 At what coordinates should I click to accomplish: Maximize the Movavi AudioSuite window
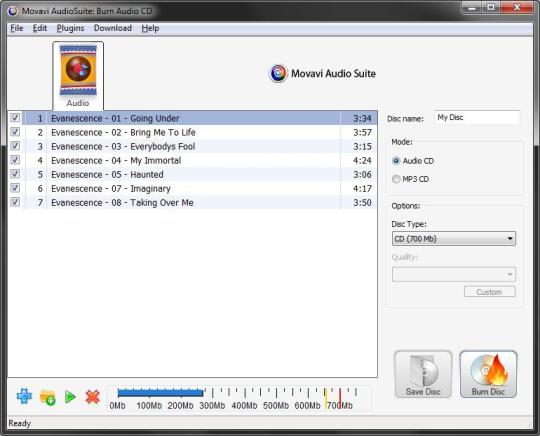coord(491,8)
